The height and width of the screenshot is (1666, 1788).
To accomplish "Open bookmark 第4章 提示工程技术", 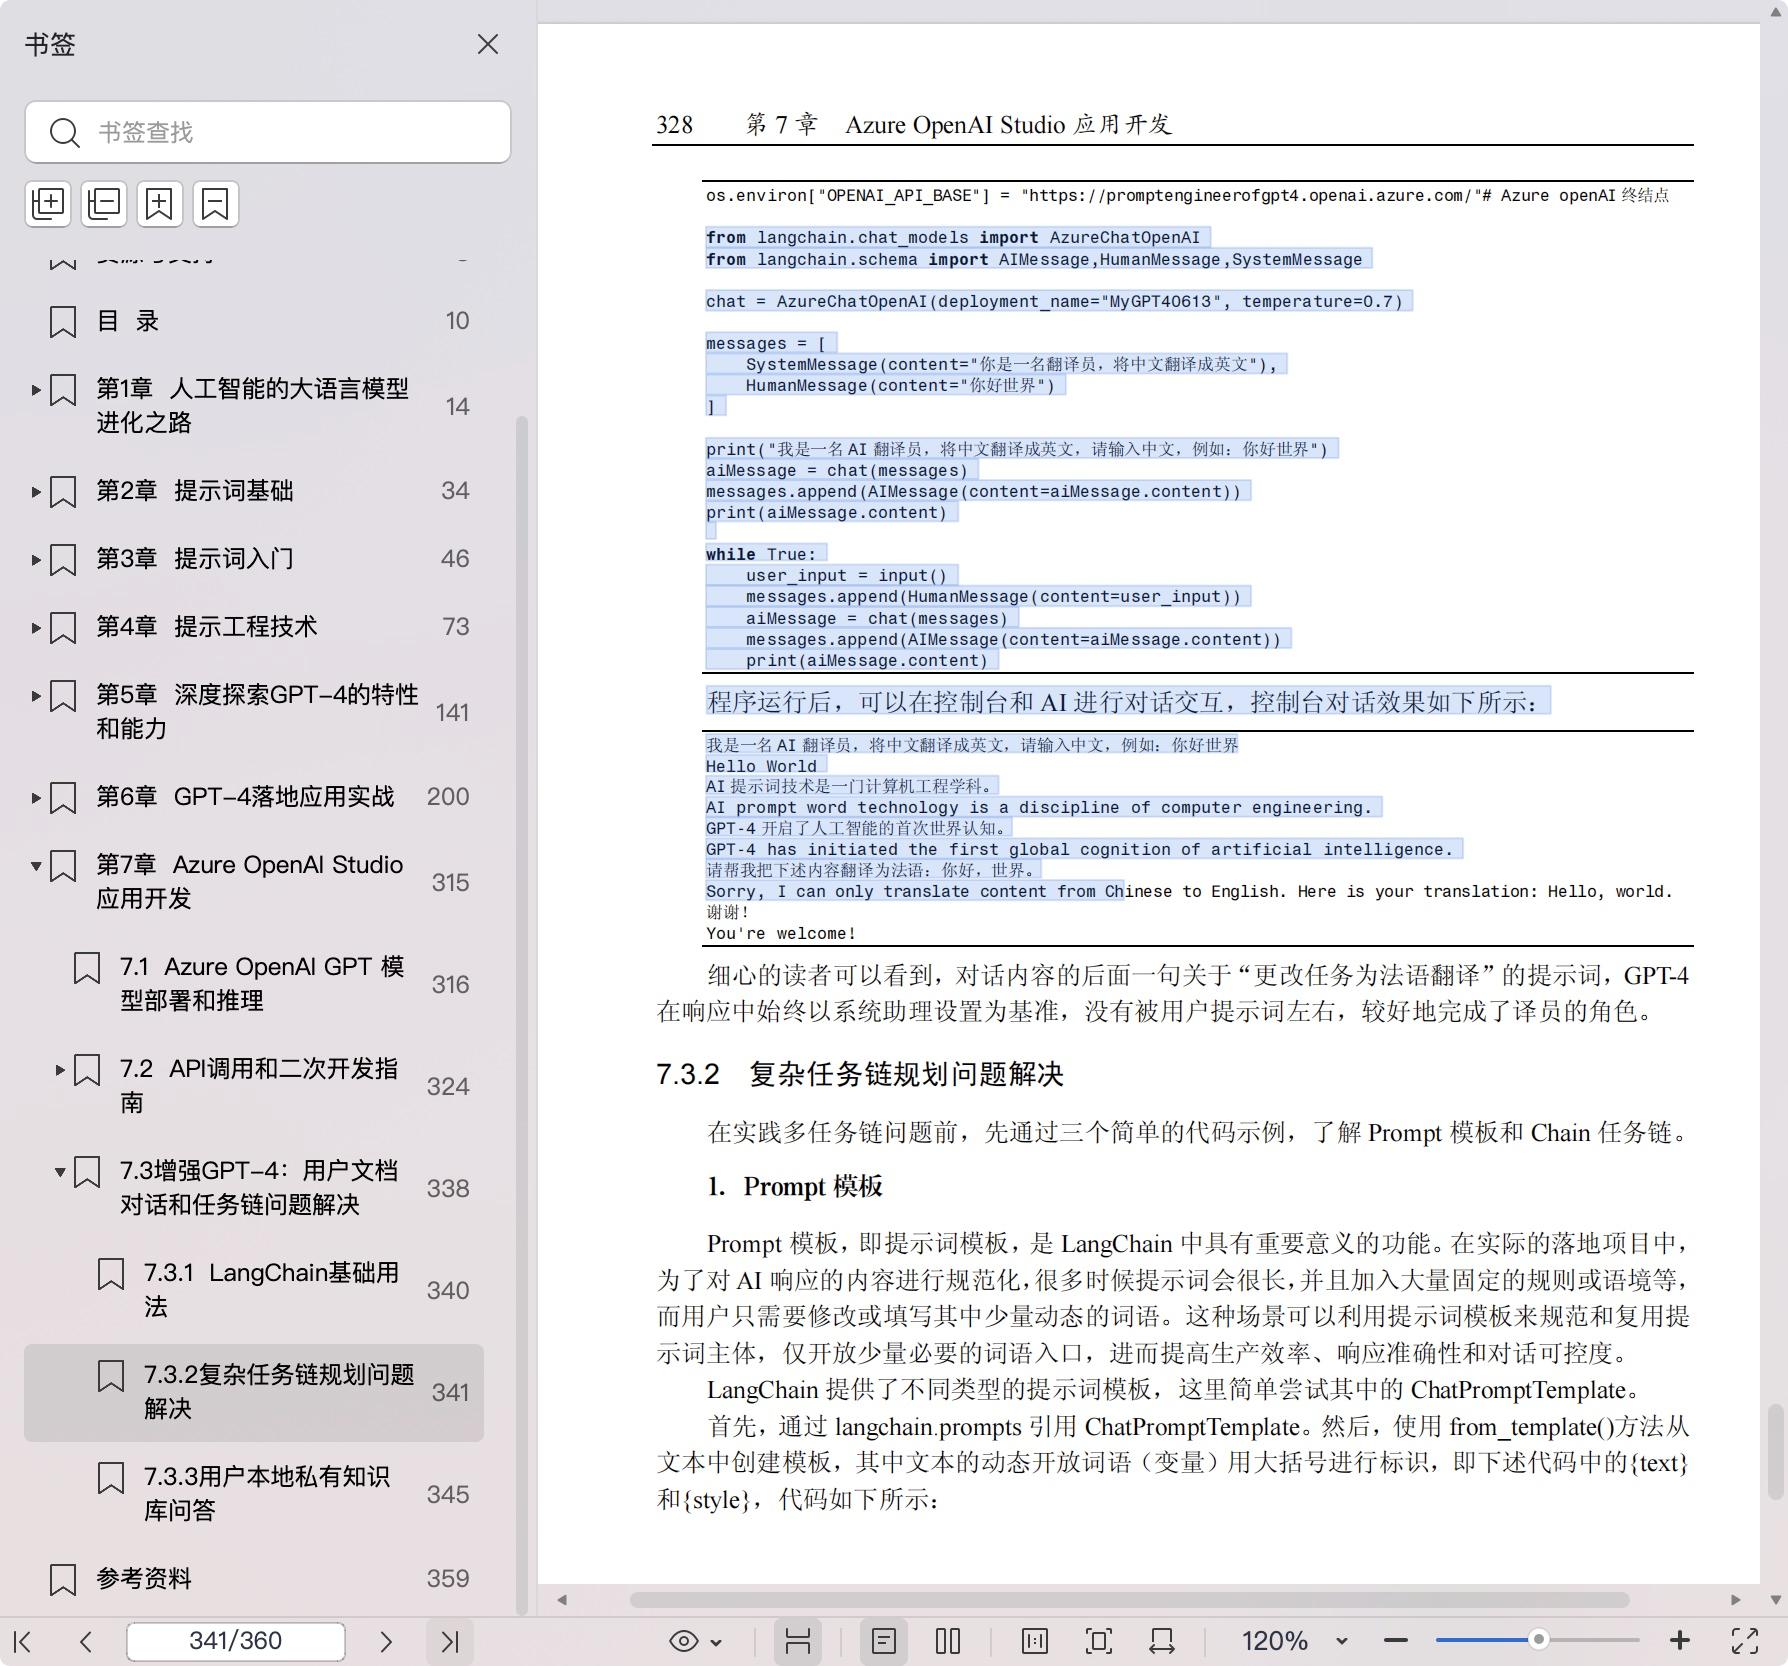I will tap(207, 627).
